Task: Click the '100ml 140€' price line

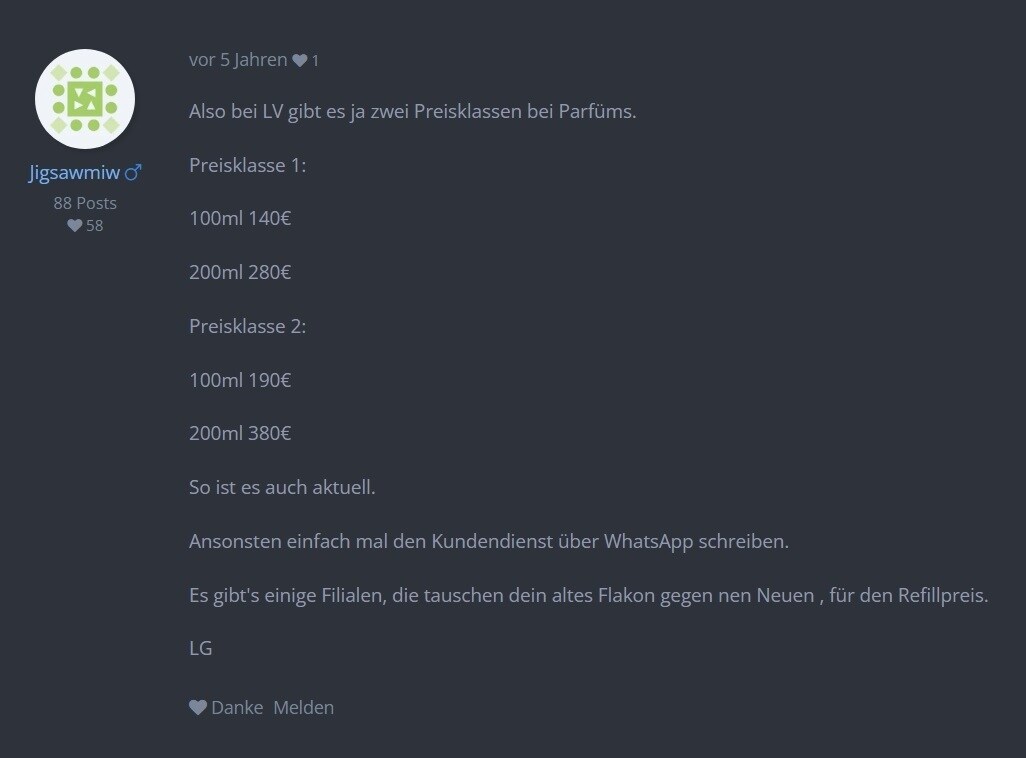Action: 240,218
